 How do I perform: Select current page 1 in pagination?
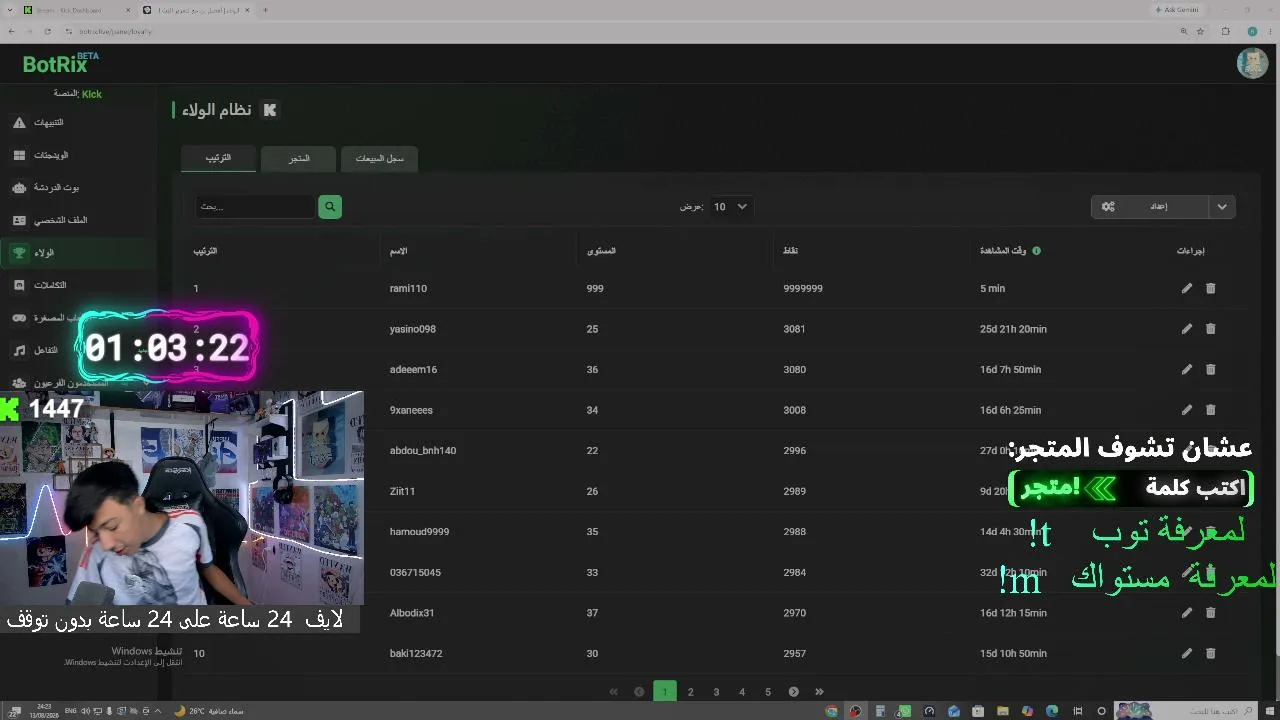[665, 691]
